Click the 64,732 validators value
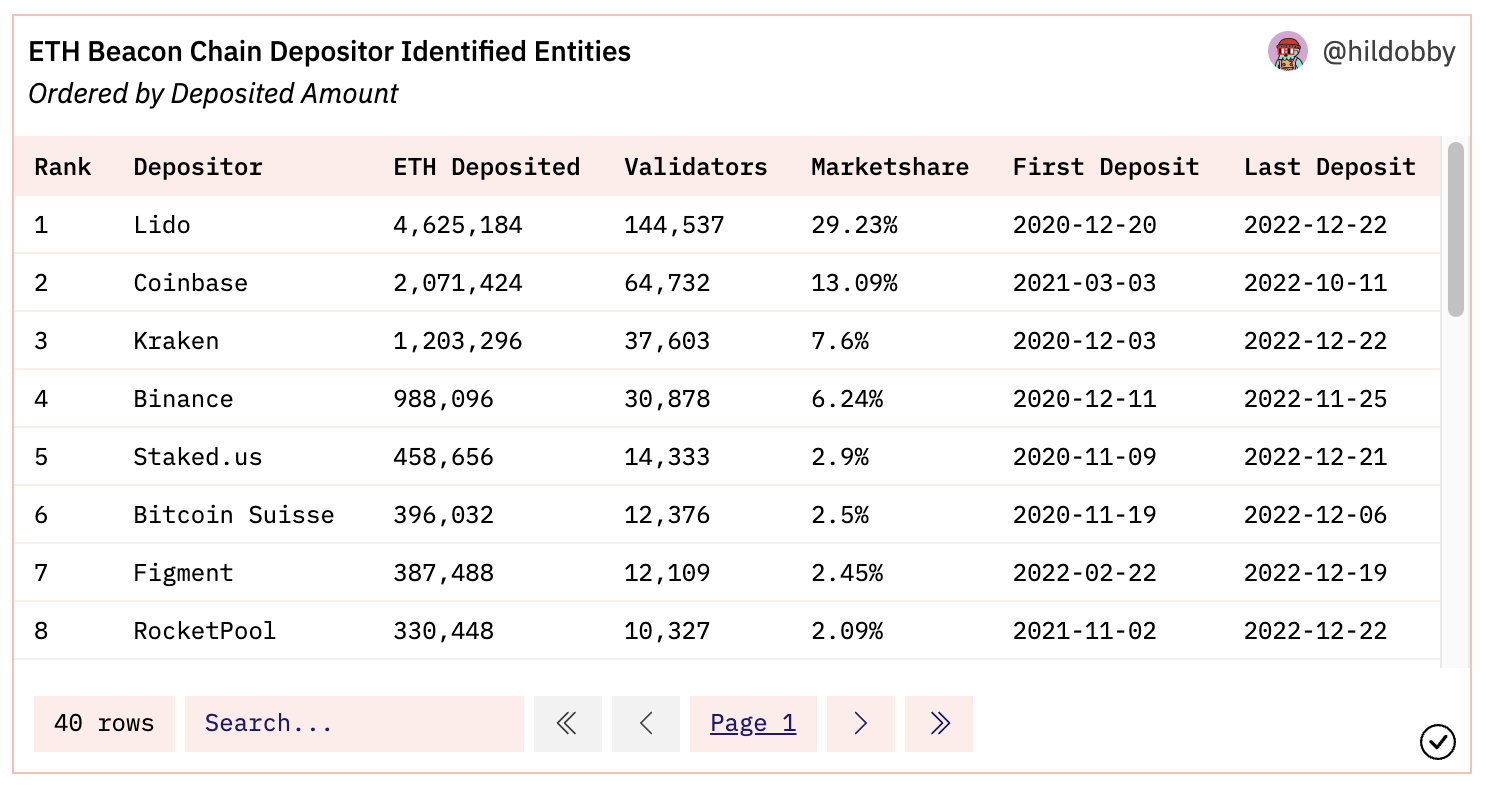The image size is (1486, 788). click(667, 283)
